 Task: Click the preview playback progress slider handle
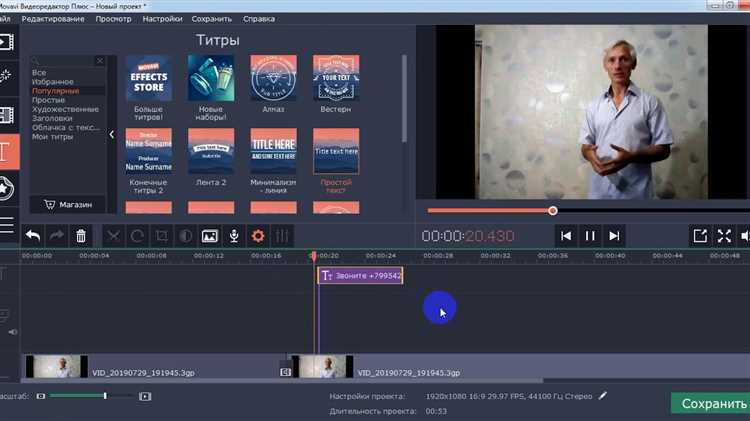point(553,210)
